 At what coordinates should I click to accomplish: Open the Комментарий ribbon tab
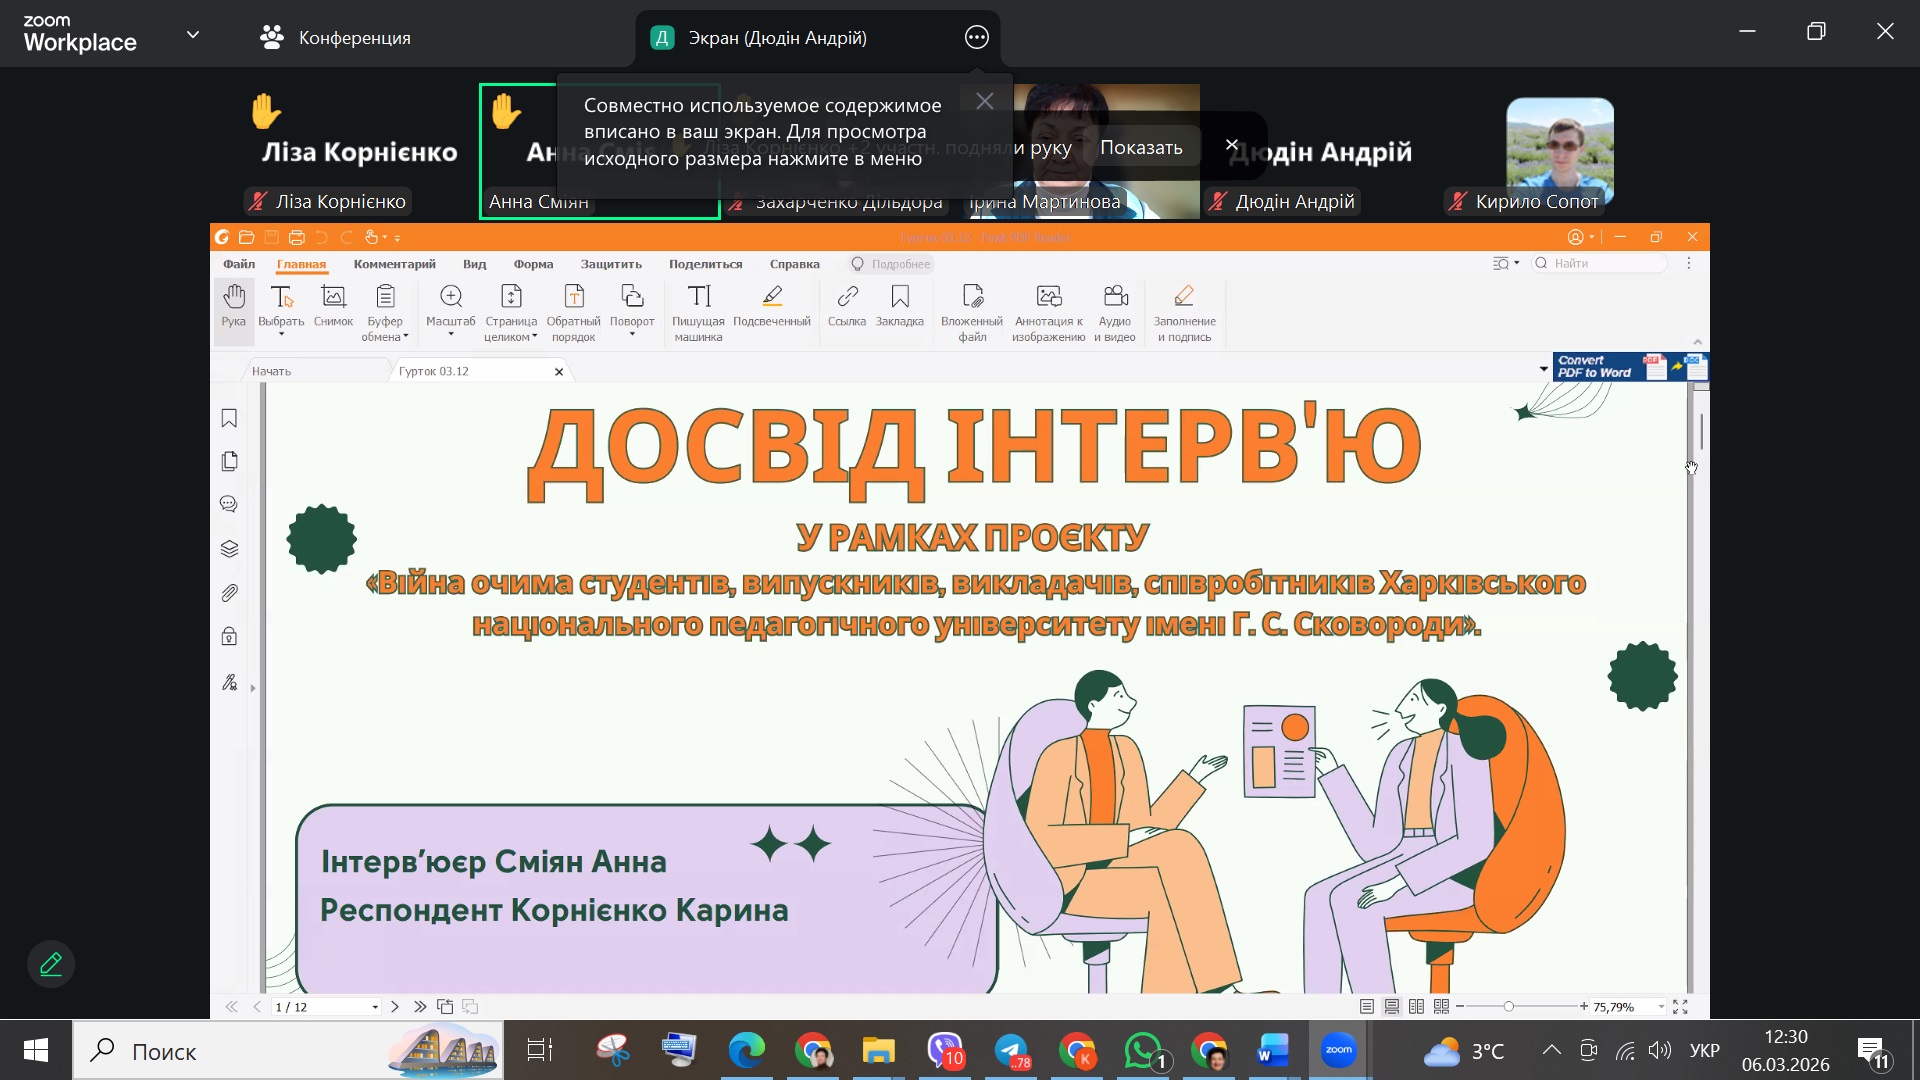coord(394,264)
